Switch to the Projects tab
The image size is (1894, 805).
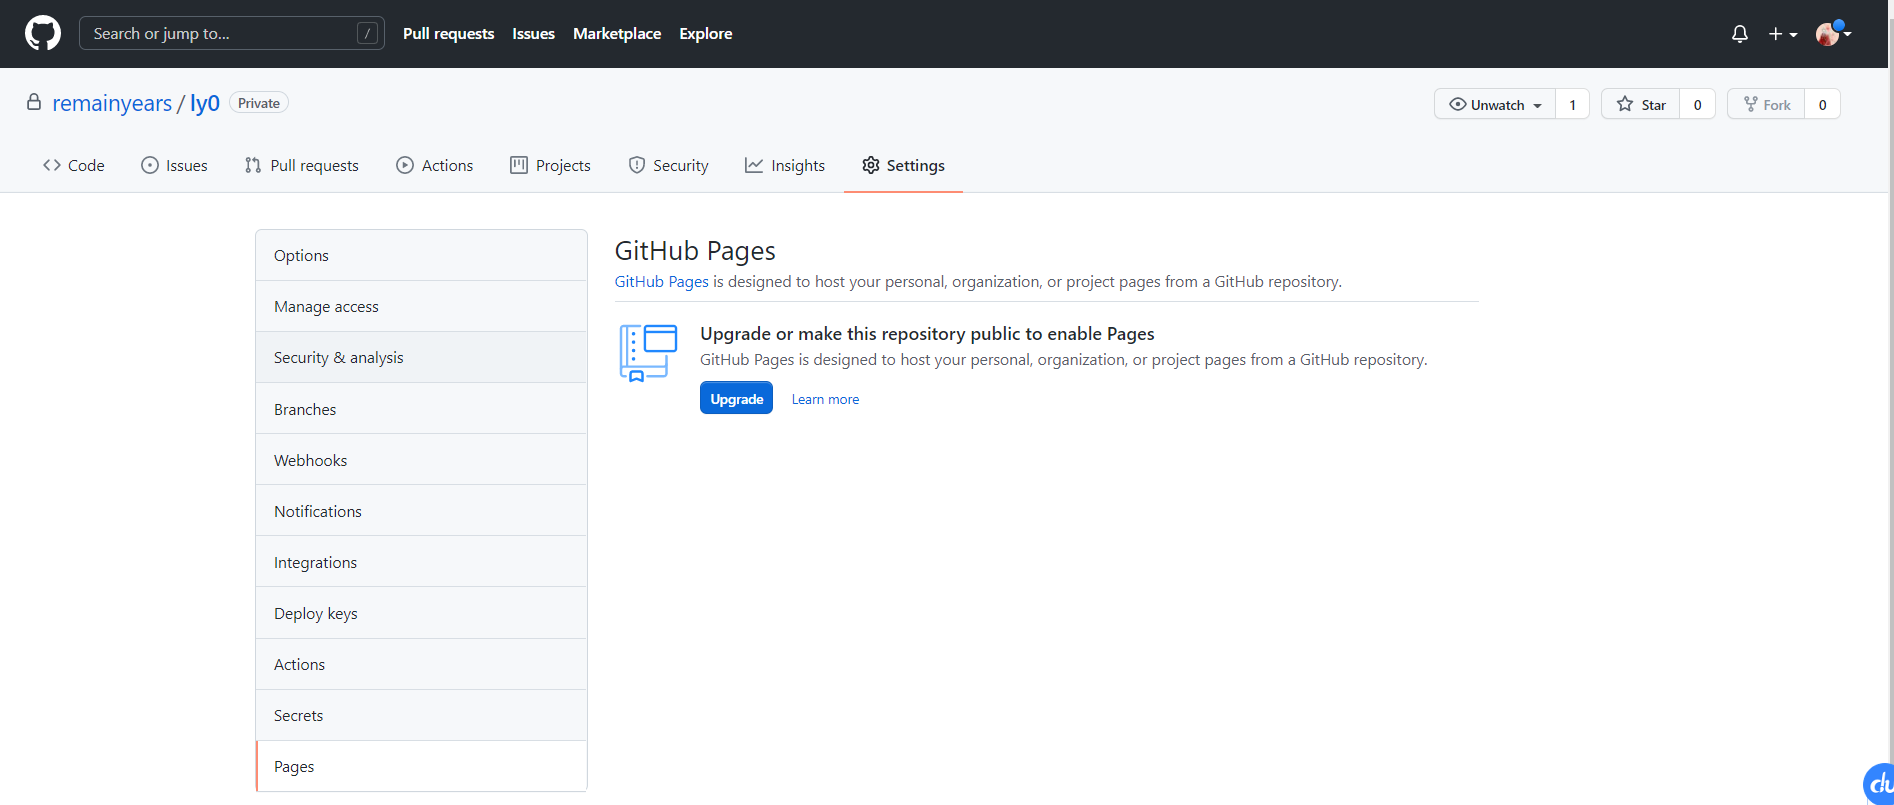click(x=550, y=165)
